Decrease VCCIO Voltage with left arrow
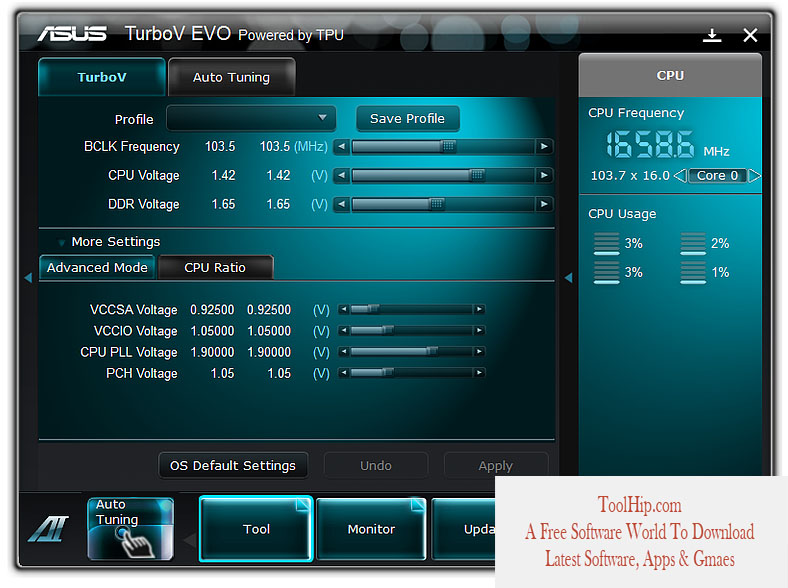The image size is (788, 588). (x=343, y=330)
